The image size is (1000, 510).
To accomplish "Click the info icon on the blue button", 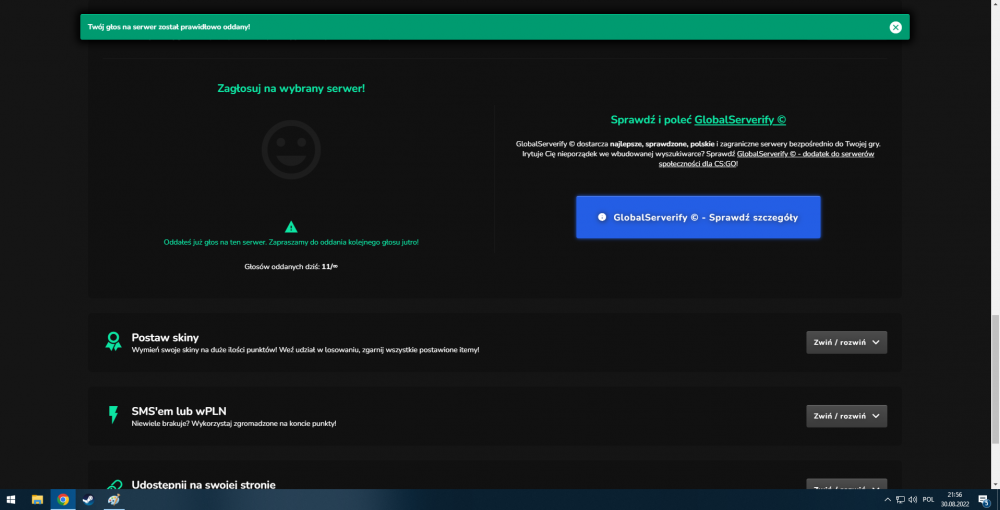I will (601, 217).
